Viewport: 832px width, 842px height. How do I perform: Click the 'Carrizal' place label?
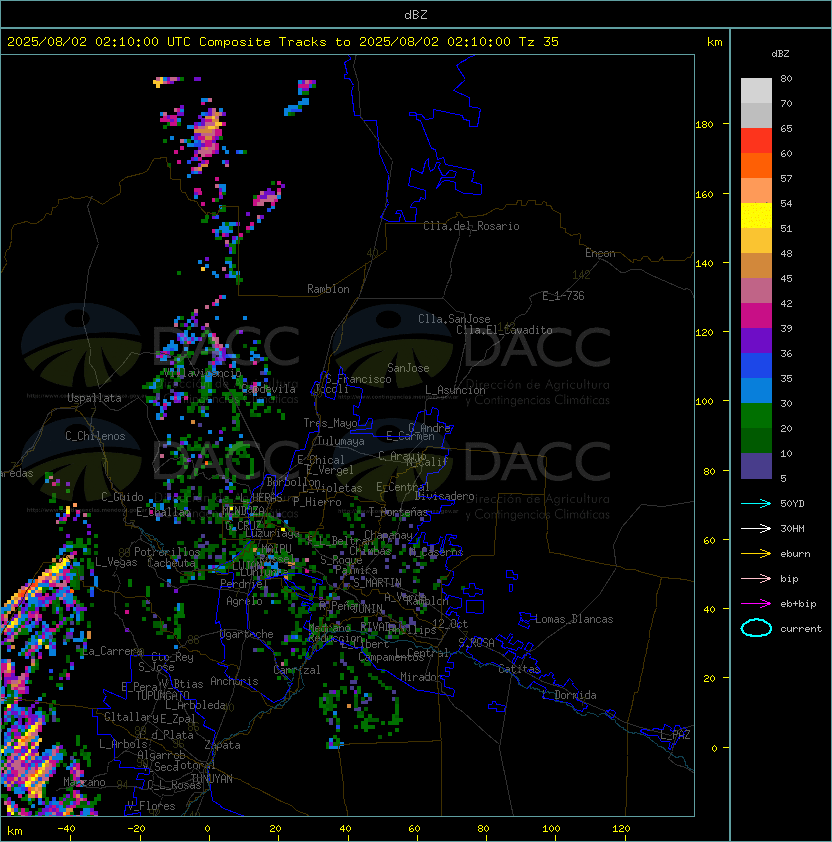[x=297, y=670]
